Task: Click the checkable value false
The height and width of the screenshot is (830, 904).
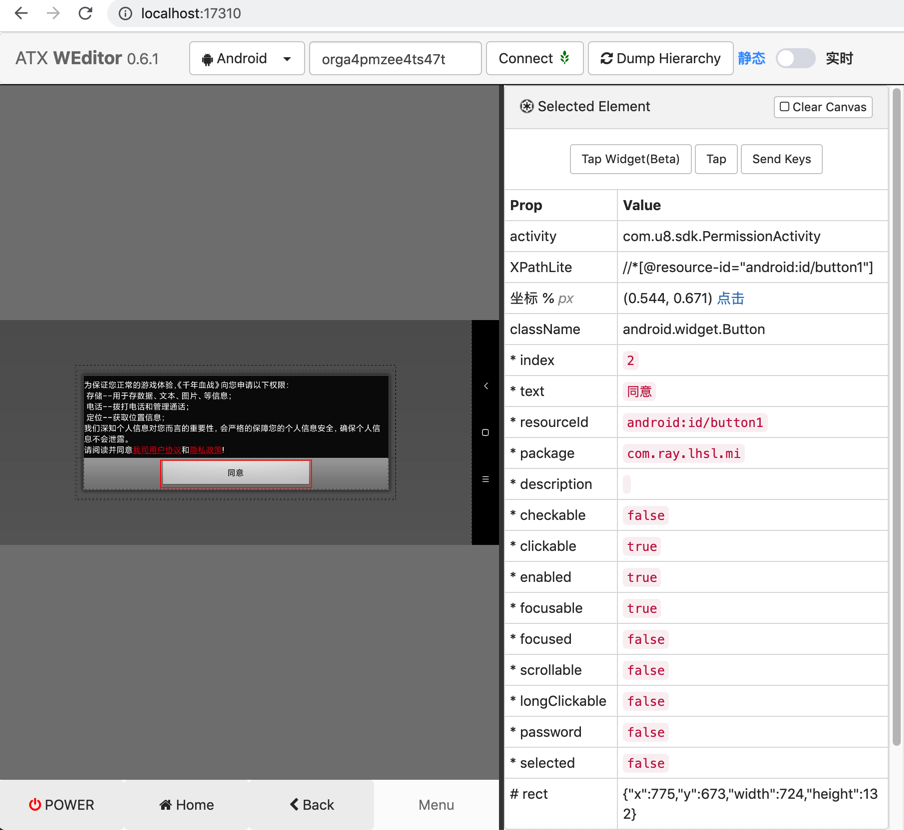Action: coord(646,515)
